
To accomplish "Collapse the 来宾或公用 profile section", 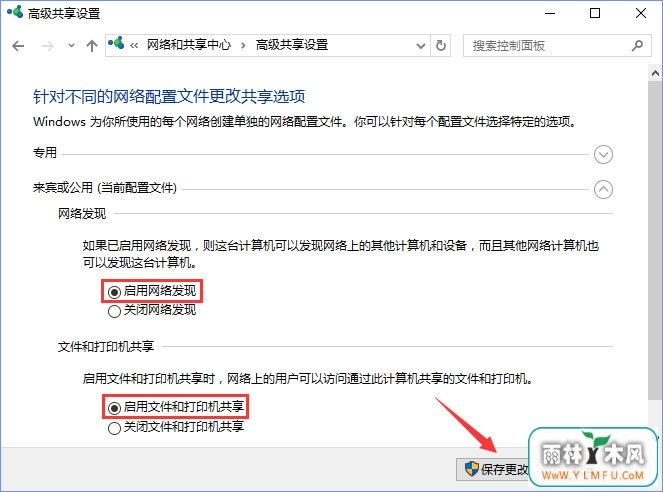I will pos(603,189).
